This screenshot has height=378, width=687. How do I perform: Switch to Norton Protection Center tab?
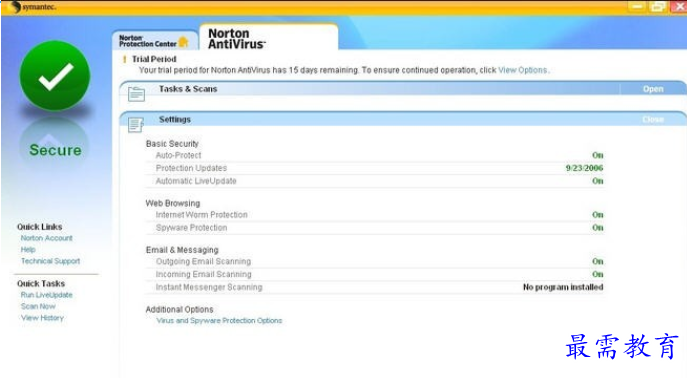pyautogui.click(x=154, y=41)
